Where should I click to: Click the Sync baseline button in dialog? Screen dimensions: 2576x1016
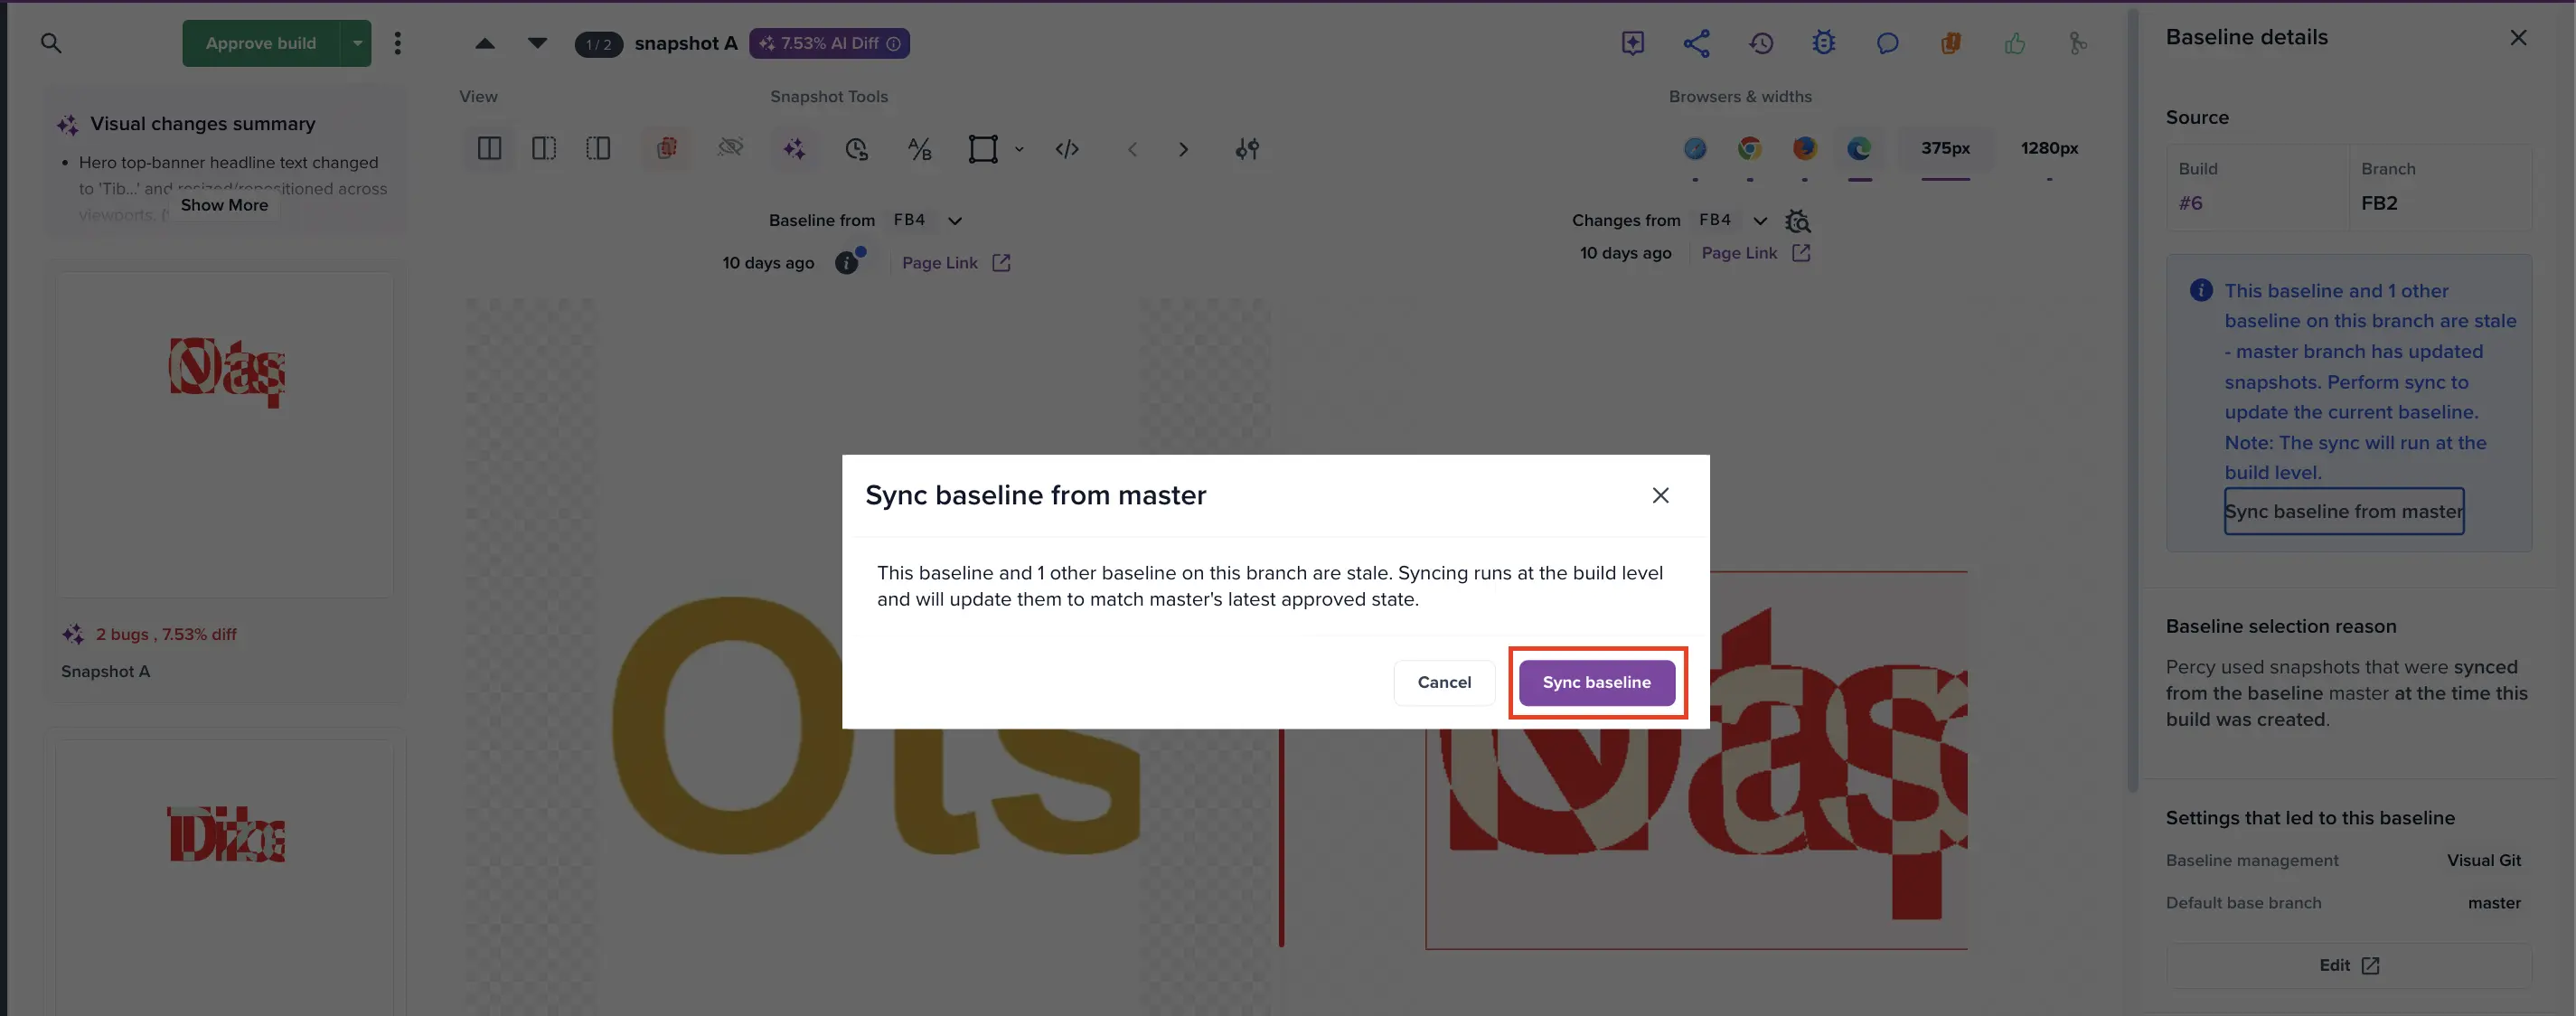(x=1596, y=682)
